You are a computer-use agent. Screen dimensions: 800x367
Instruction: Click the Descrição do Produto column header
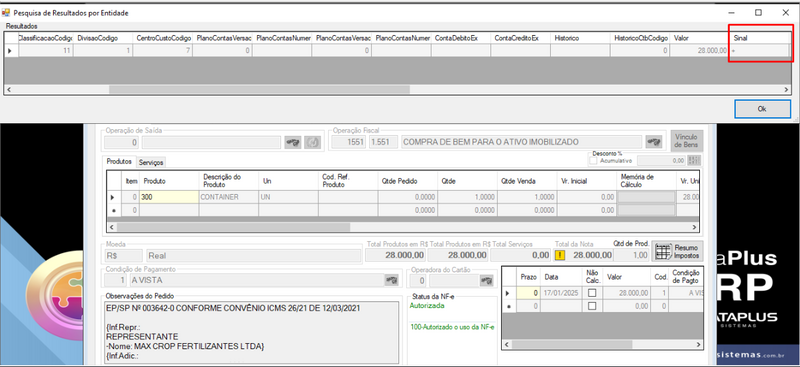click(x=228, y=181)
